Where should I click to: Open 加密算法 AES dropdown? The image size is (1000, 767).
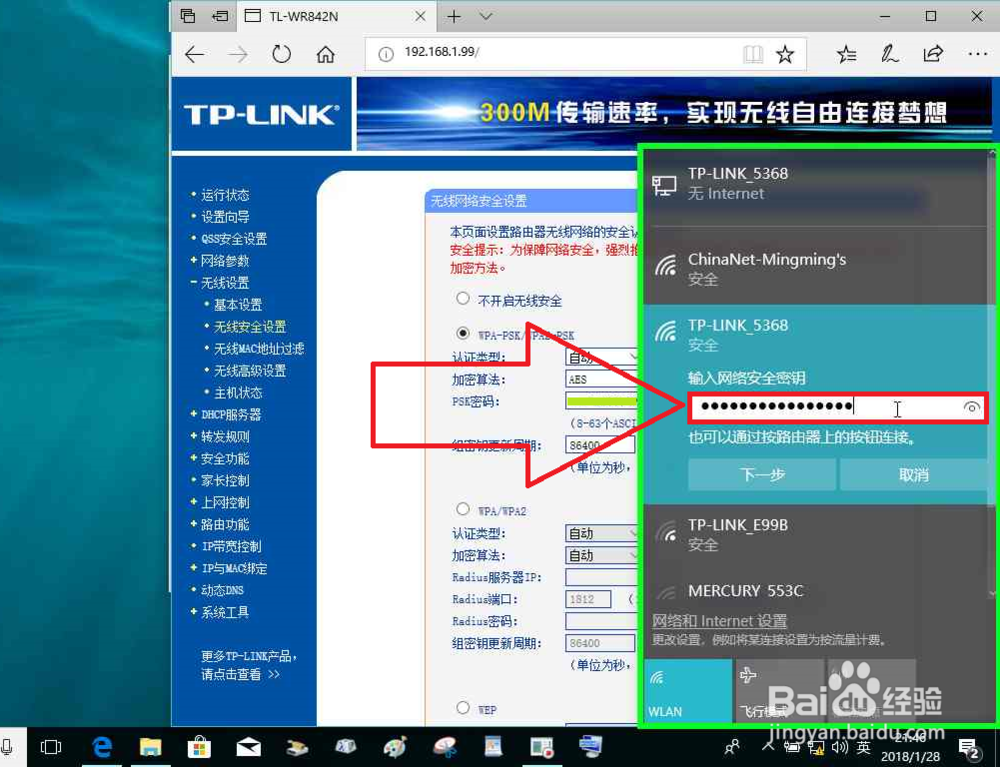601,379
